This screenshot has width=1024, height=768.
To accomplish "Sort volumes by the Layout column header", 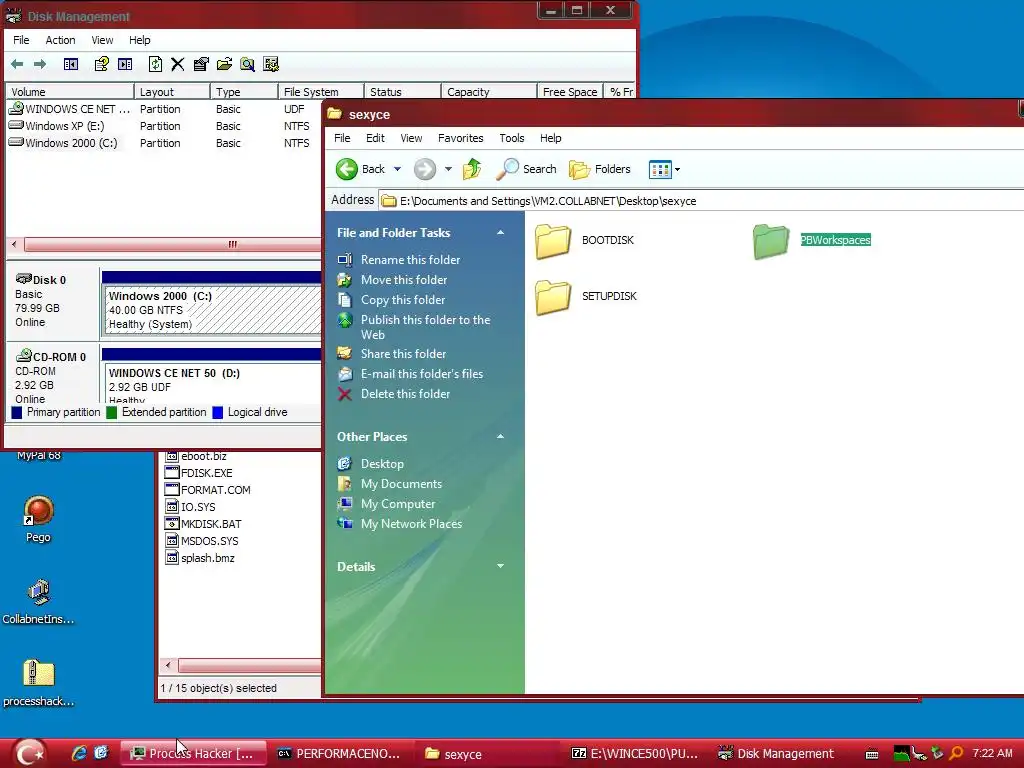I will [x=172, y=92].
